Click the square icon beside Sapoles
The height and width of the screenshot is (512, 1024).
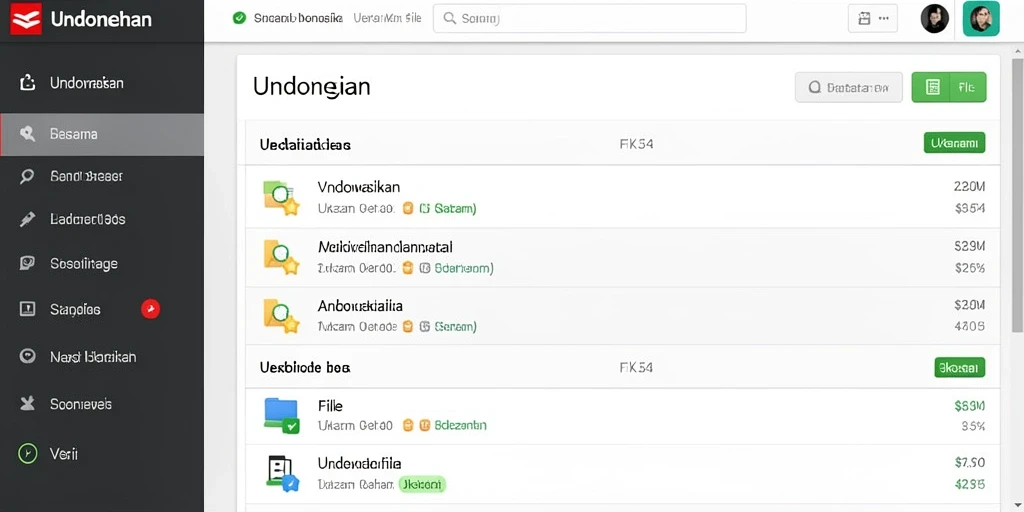click(x=27, y=309)
